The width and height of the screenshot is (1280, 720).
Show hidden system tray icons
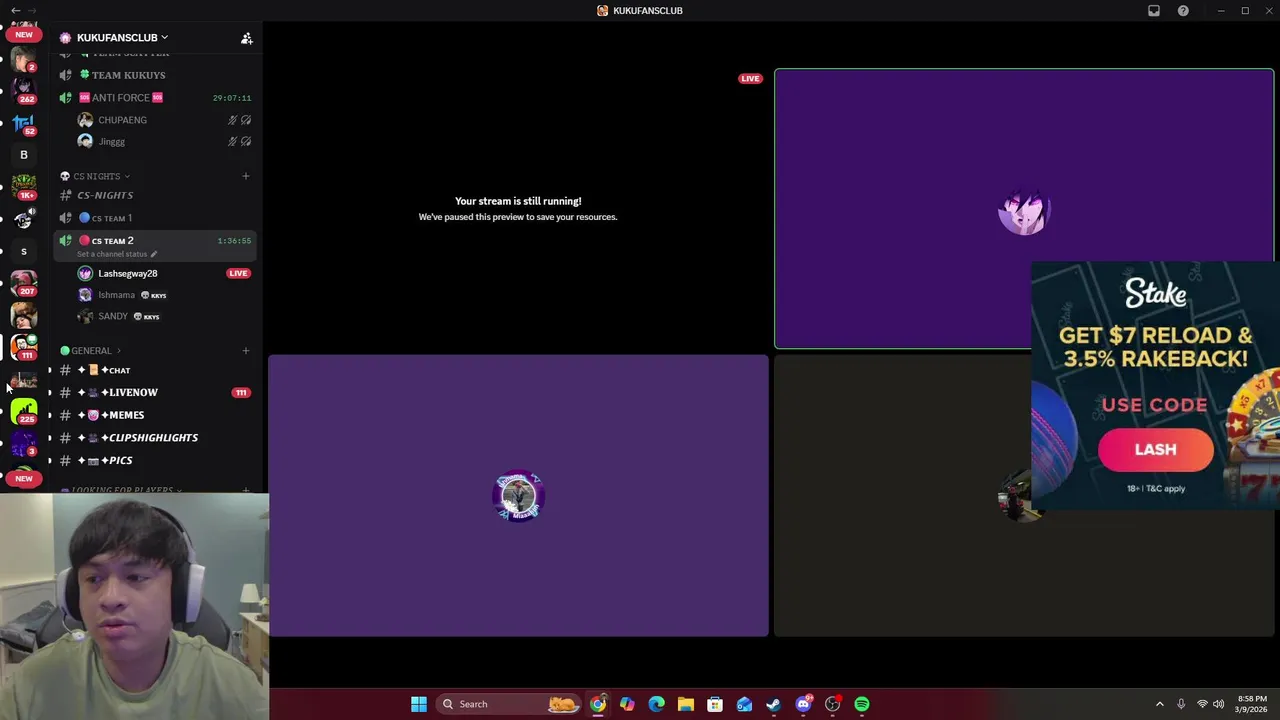click(x=1160, y=704)
